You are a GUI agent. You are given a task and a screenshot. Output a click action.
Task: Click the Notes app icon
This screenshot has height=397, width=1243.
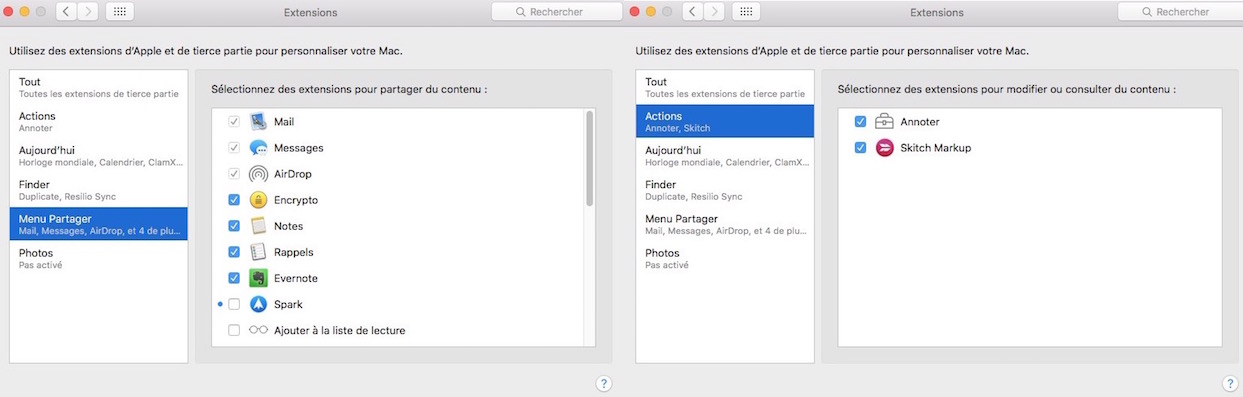tap(258, 226)
